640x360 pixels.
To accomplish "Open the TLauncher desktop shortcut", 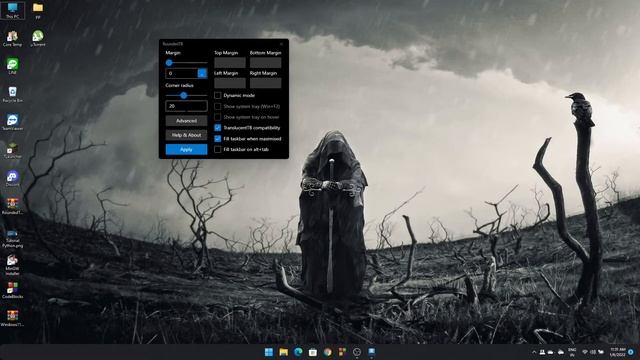I will [12, 150].
